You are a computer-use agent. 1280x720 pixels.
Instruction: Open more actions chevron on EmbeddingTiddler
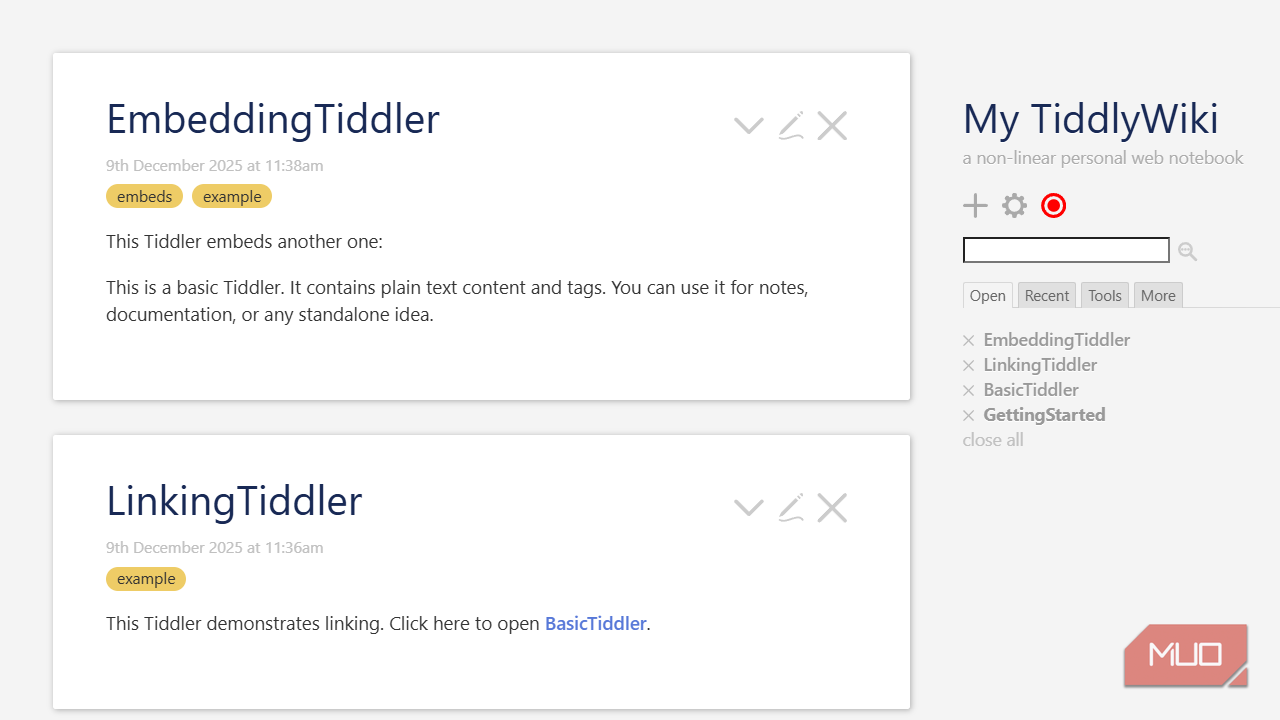click(x=748, y=126)
